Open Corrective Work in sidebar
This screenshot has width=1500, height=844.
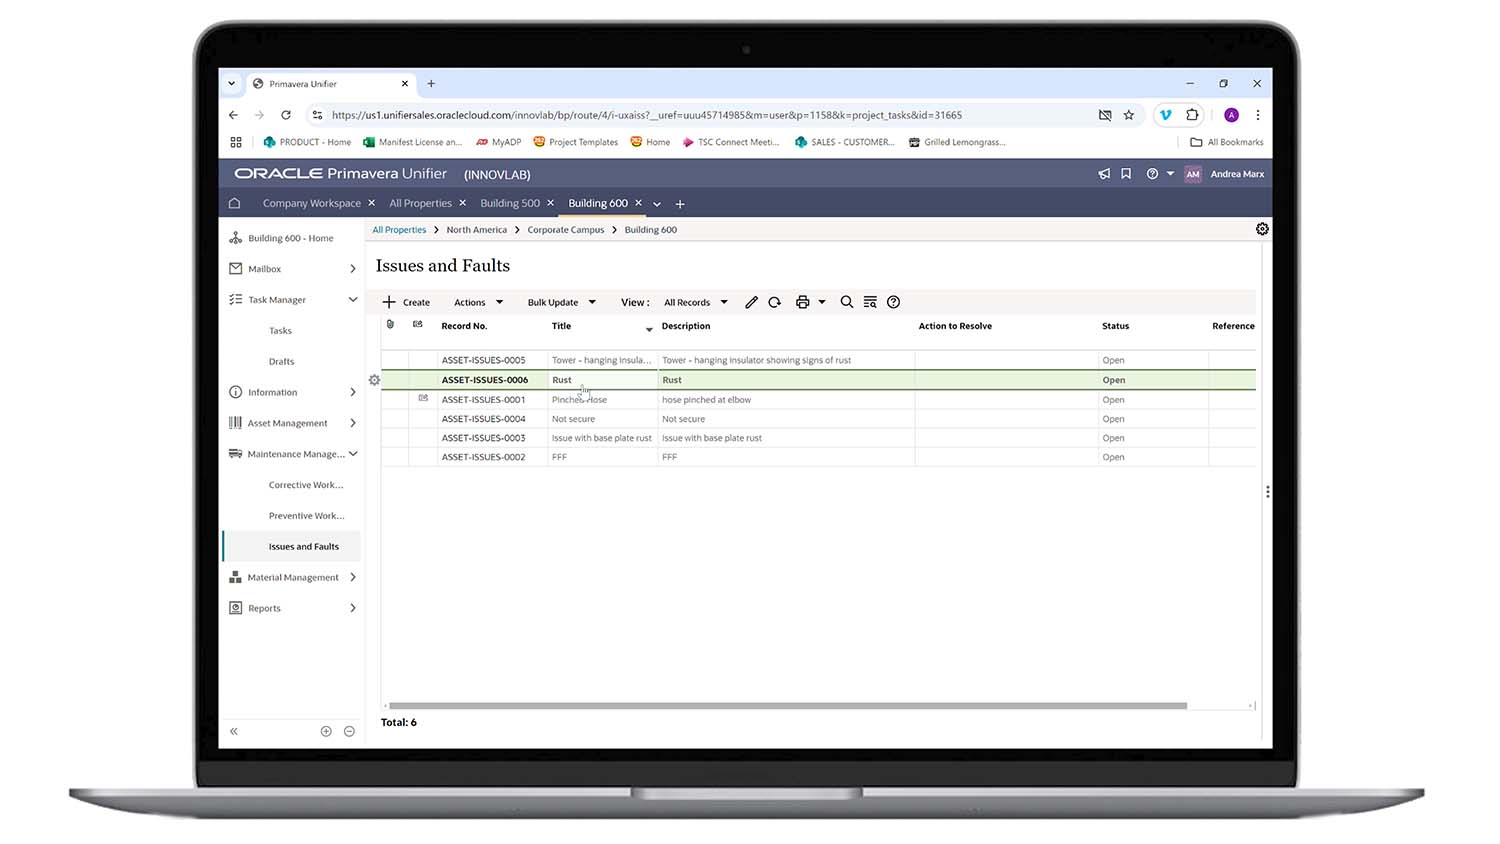306,485
